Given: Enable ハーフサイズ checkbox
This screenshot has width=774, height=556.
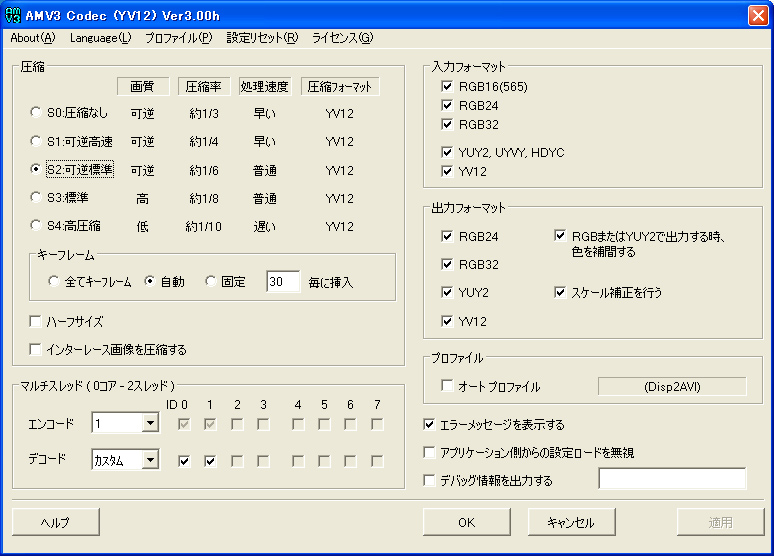Looking at the screenshot, I should pyautogui.click(x=36, y=321).
